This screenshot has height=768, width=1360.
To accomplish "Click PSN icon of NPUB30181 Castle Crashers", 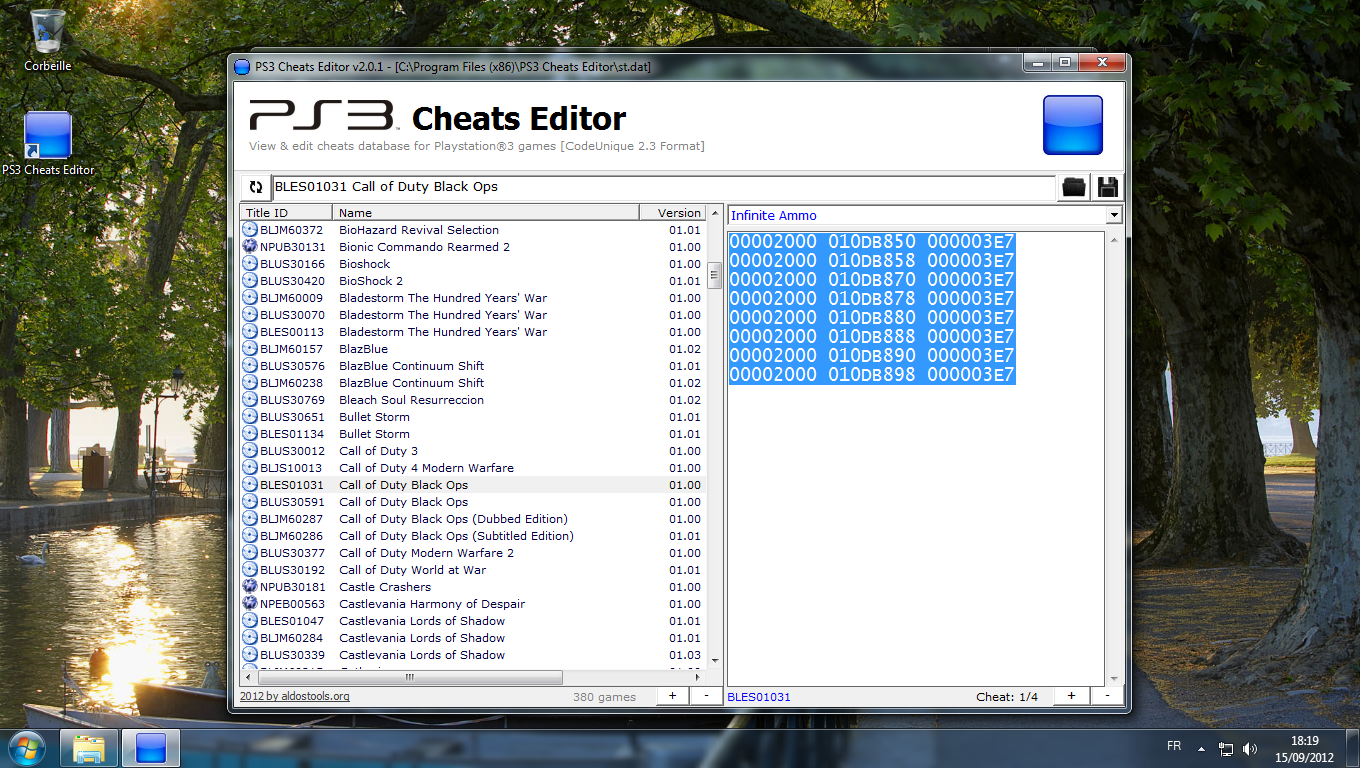I will coord(250,587).
